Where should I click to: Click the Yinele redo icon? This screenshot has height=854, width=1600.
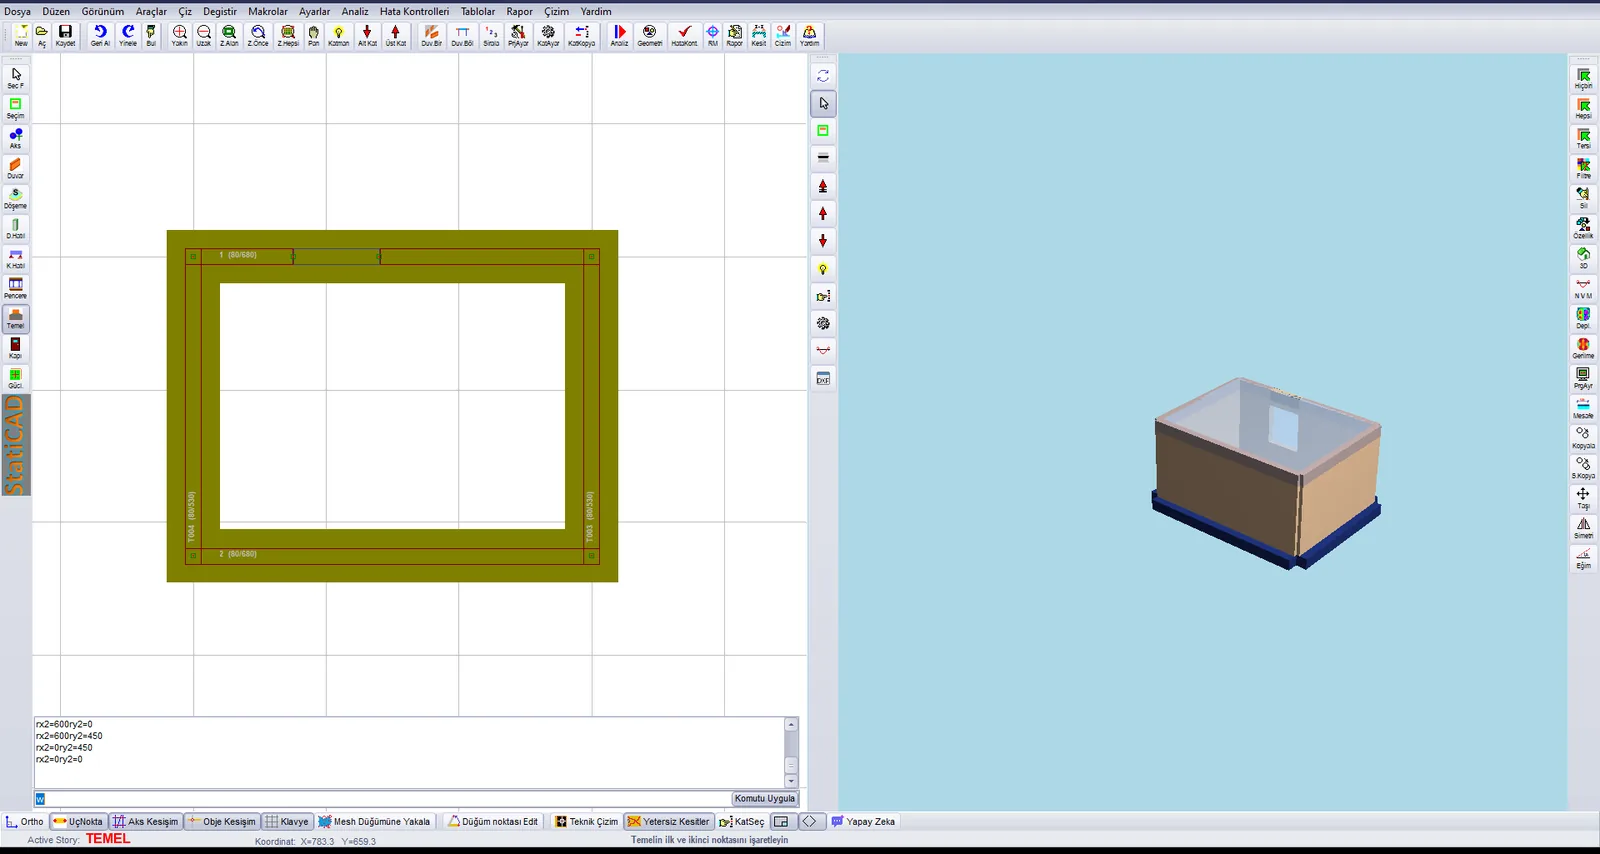coord(128,35)
